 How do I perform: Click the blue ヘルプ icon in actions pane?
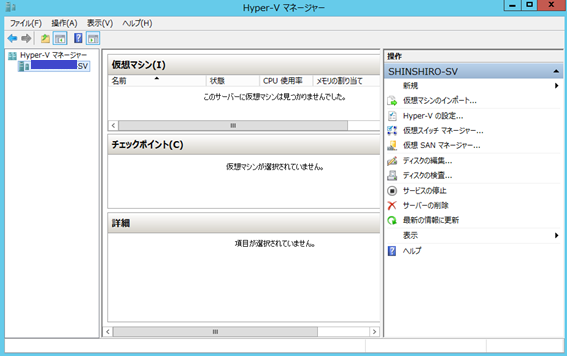[x=392, y=251]
